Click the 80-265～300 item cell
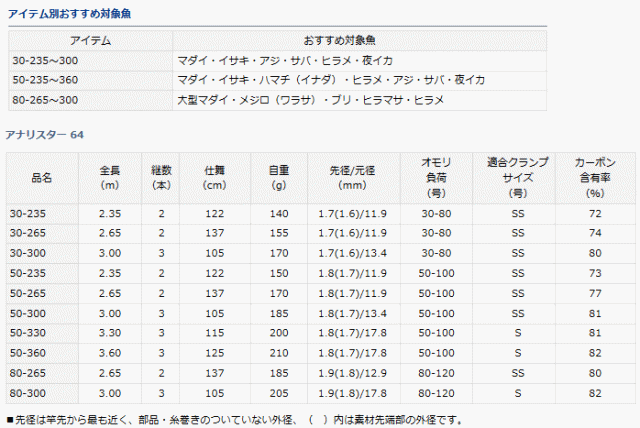 click(90, 100)
